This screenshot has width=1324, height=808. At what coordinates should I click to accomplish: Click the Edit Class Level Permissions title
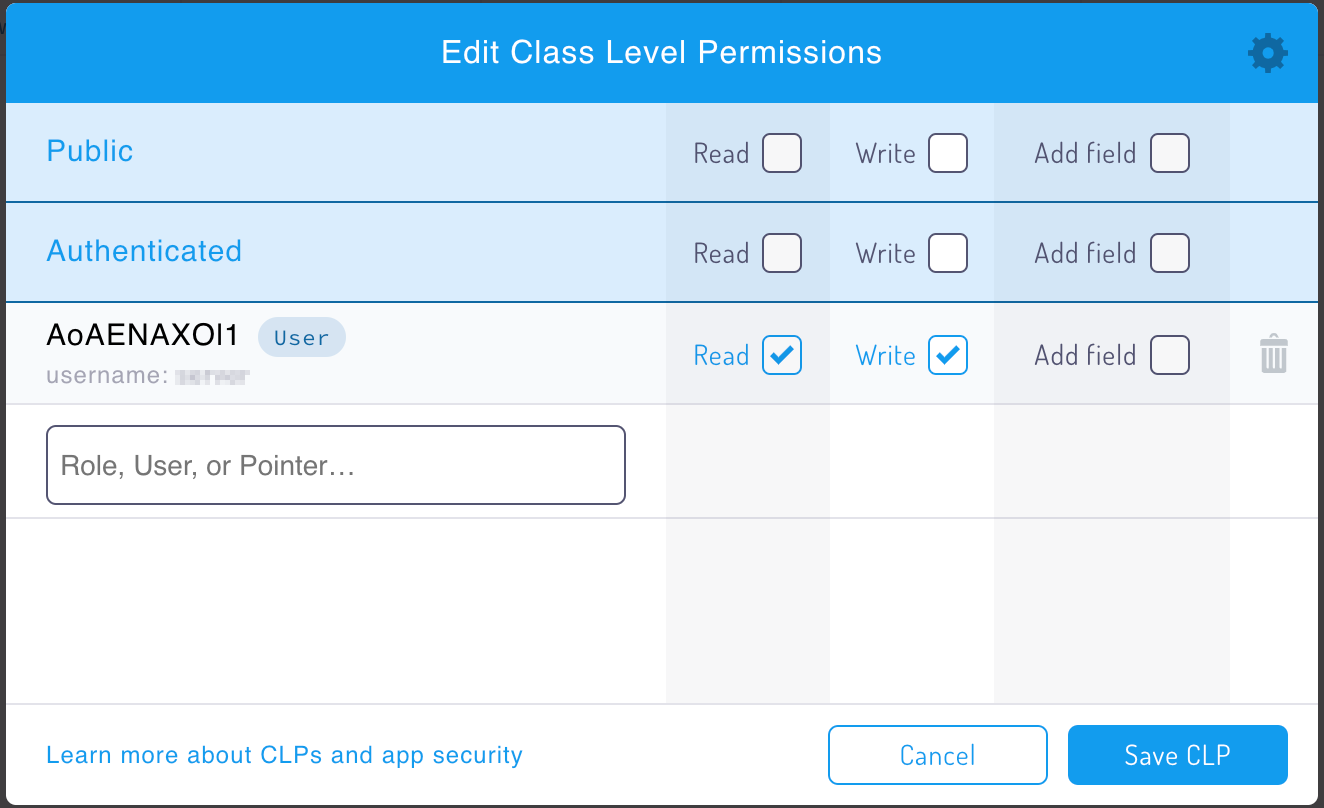pyautogui.click(x=661, y=52)
